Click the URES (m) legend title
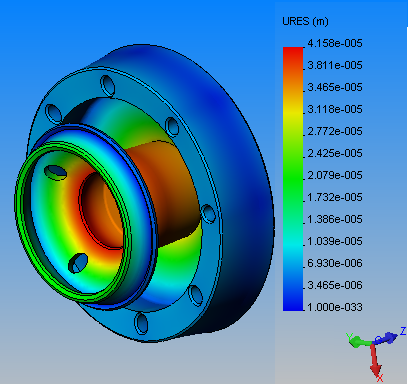 (x=305, y=22)
